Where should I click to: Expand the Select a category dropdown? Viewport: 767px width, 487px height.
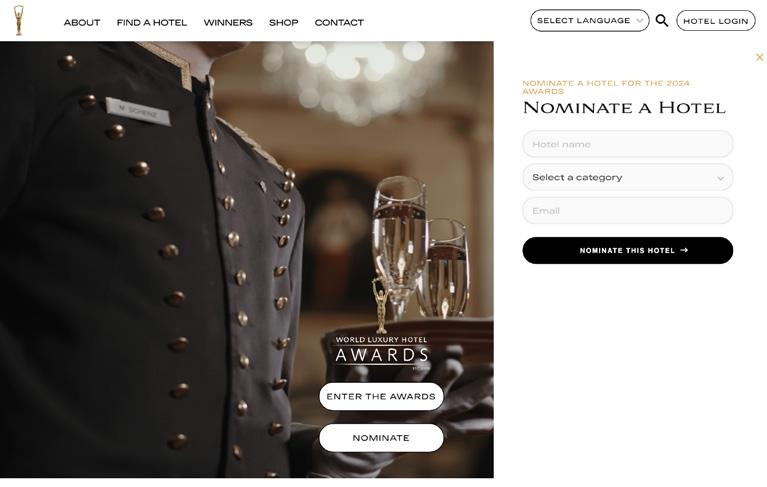coord(628,177)
